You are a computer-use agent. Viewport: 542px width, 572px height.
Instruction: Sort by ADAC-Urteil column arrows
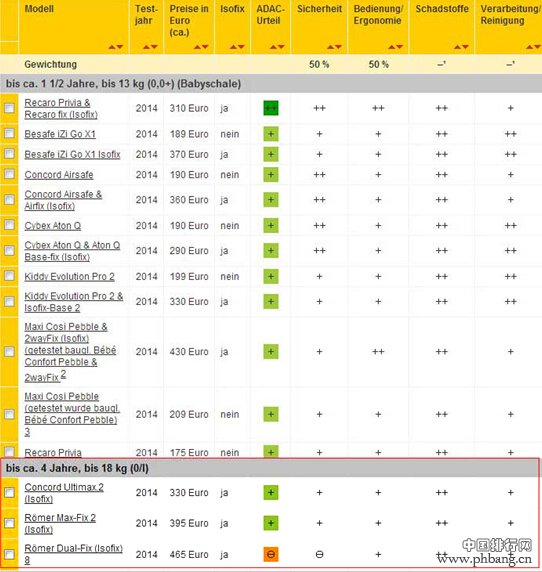[277, 47]
